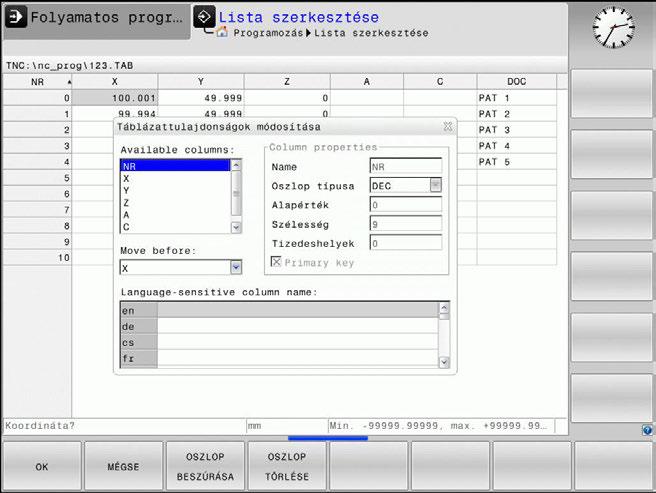The height and width of the screenshot is (493, 656).
Task: Open the Move before dropdown
Action: (x=236, y=267)
